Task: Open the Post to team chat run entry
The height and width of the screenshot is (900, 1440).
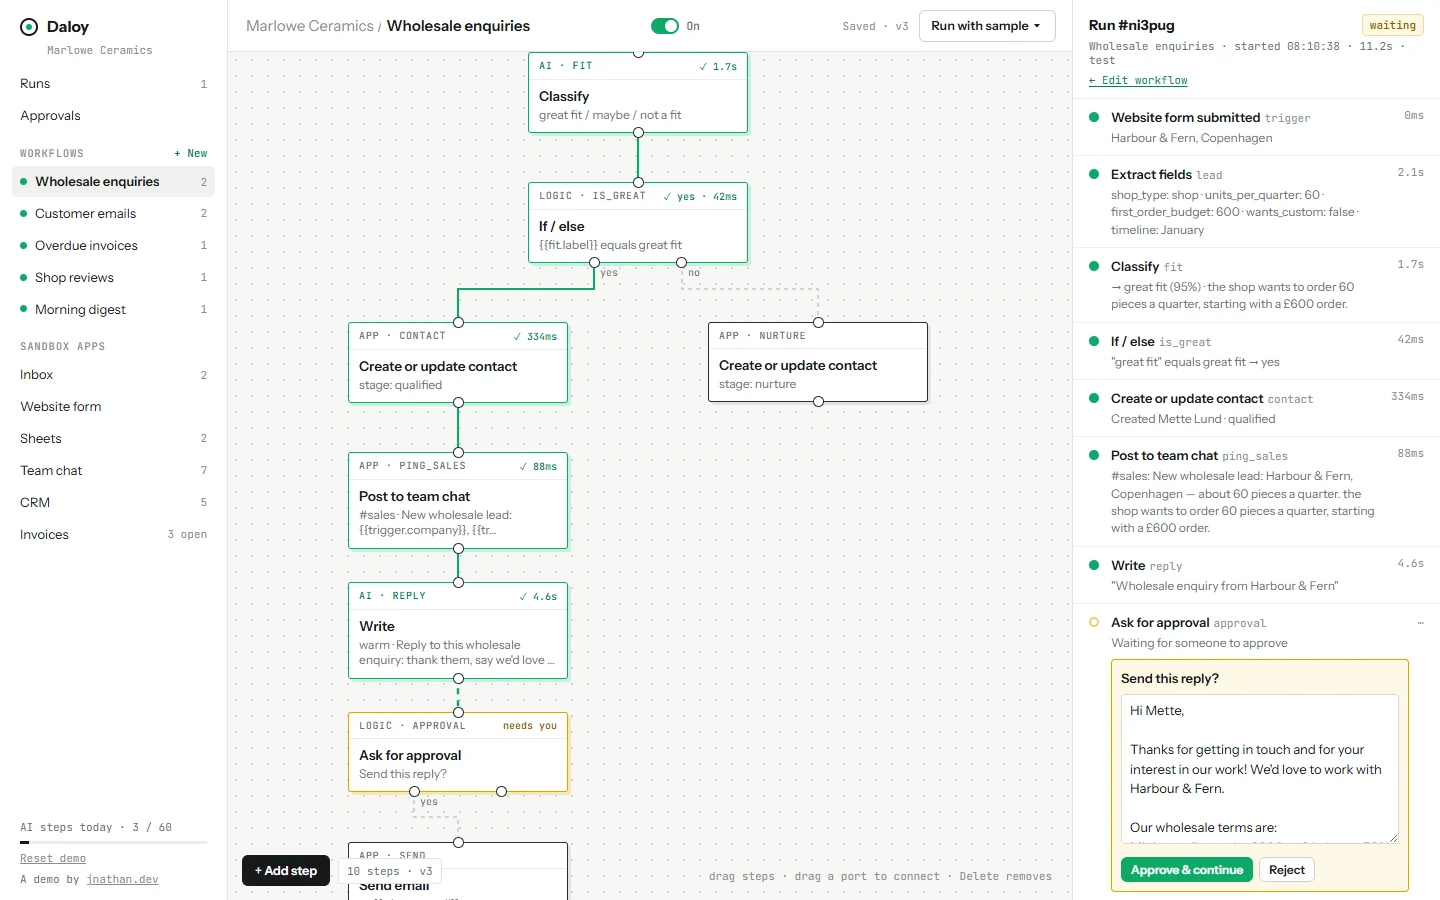Action: (x=1256, y=491)
